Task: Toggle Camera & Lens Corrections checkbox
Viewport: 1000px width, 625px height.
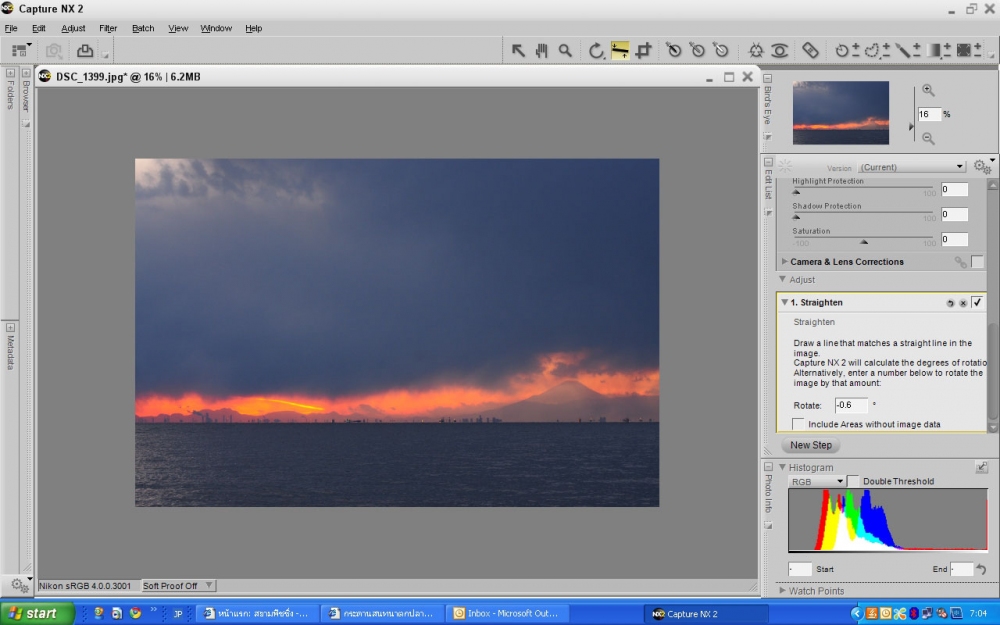Action: (977, 261)
